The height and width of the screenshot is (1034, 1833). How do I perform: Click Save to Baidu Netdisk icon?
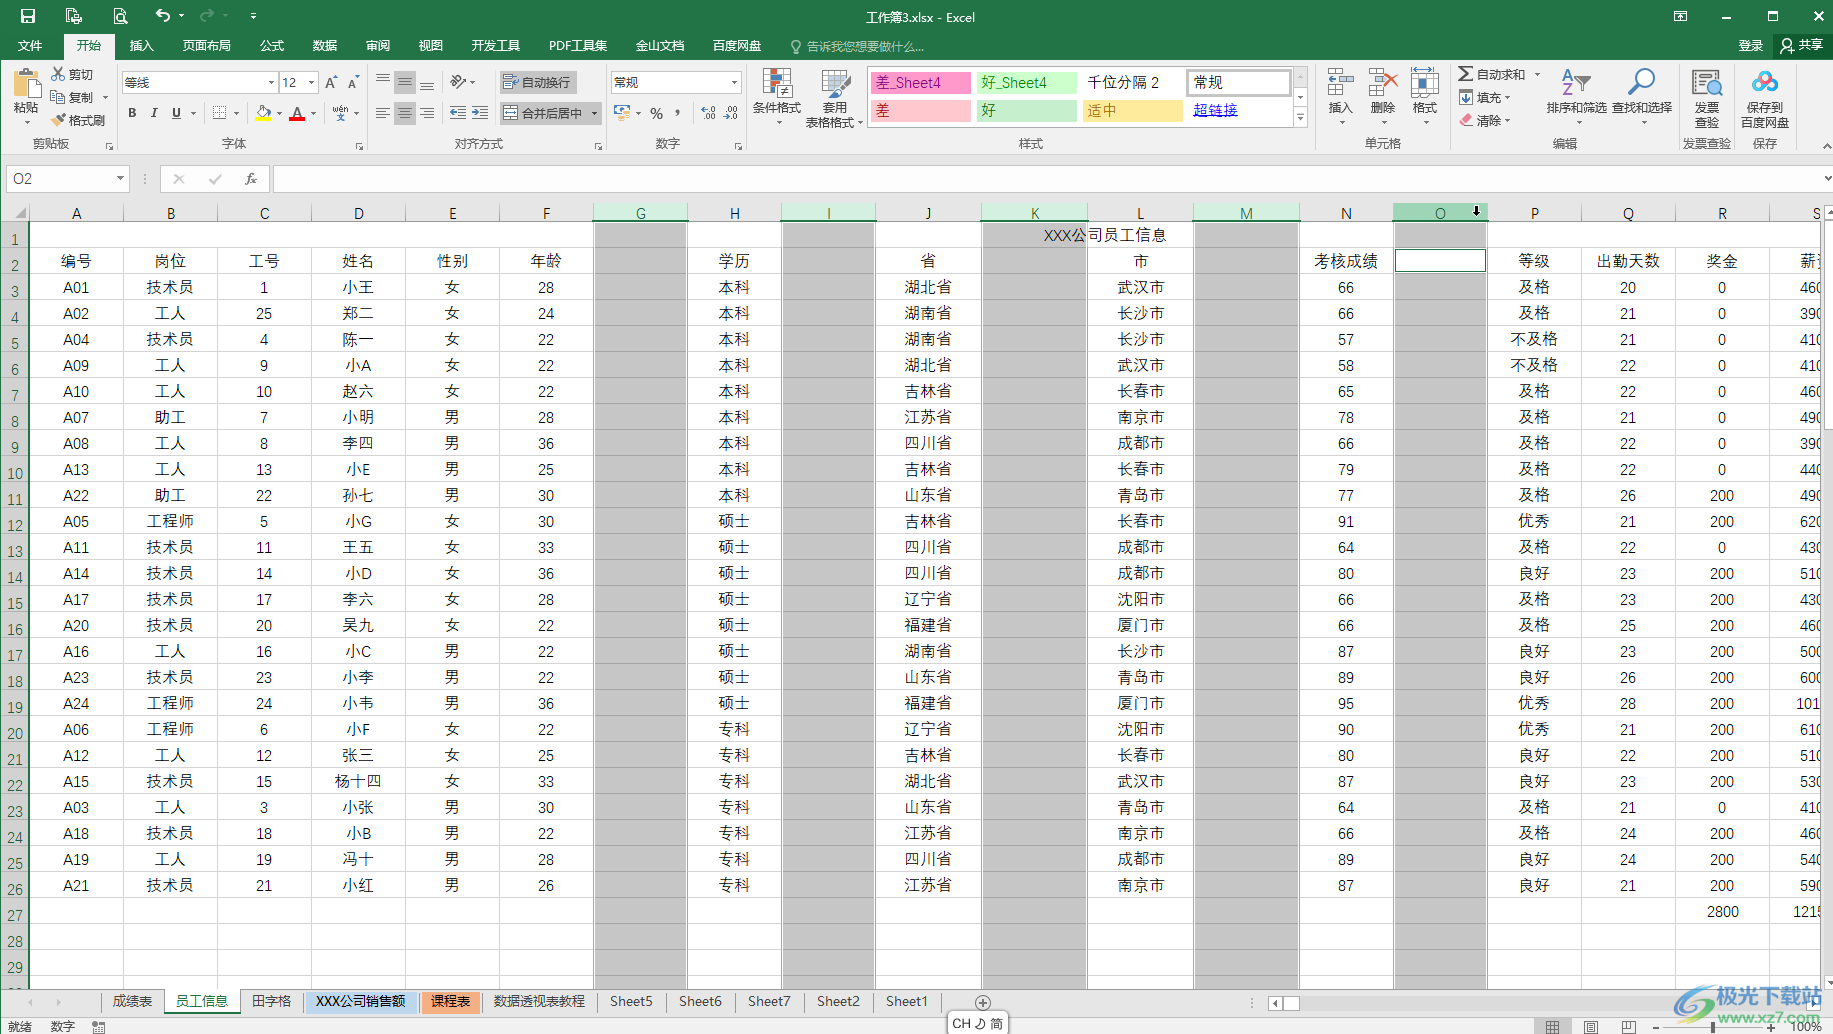click(x=1765, y=83)
